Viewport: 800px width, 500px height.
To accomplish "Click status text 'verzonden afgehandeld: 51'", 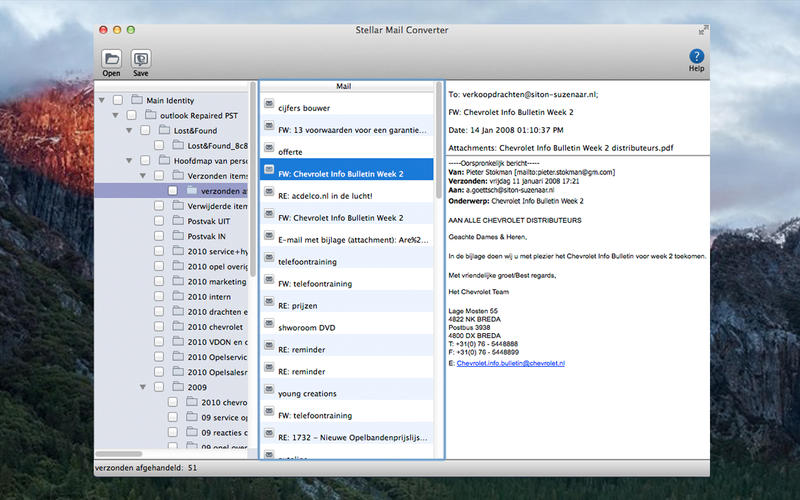I will [x=146, y=467].
